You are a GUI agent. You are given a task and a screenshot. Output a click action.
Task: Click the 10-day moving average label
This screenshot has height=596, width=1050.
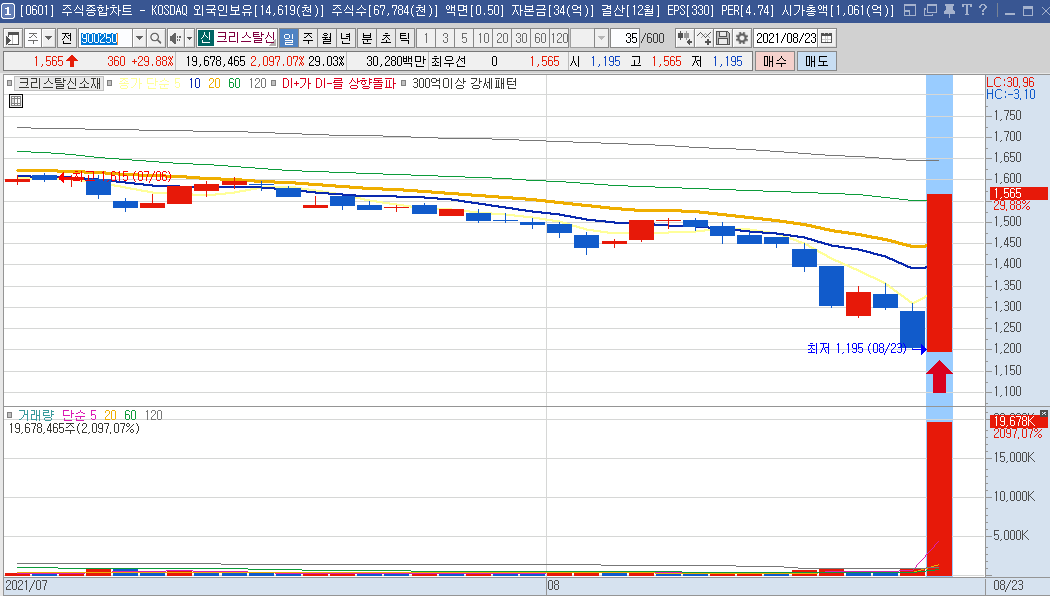click(194, 84)
